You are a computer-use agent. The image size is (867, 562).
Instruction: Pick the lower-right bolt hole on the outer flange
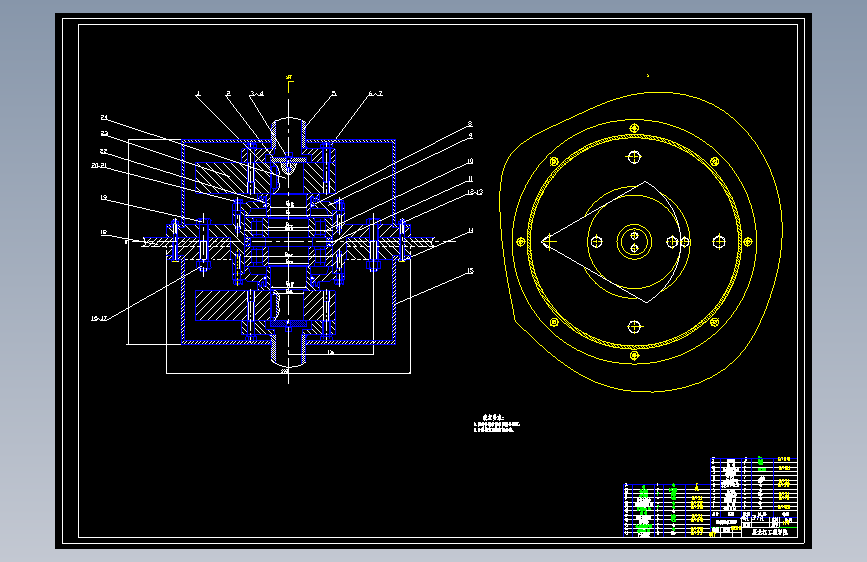tap(714, 322)
